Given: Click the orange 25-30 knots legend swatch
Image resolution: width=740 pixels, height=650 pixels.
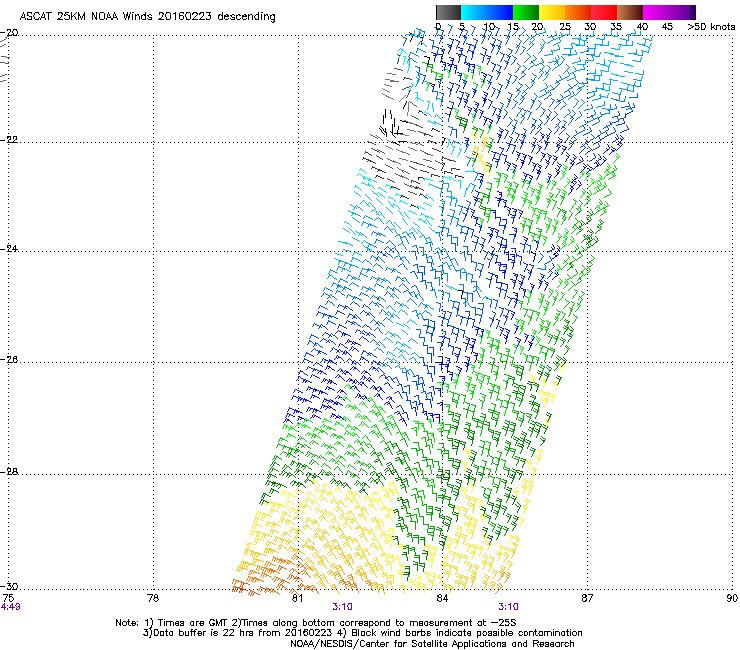Looking at the screenshot, I should tap(578, 12).
